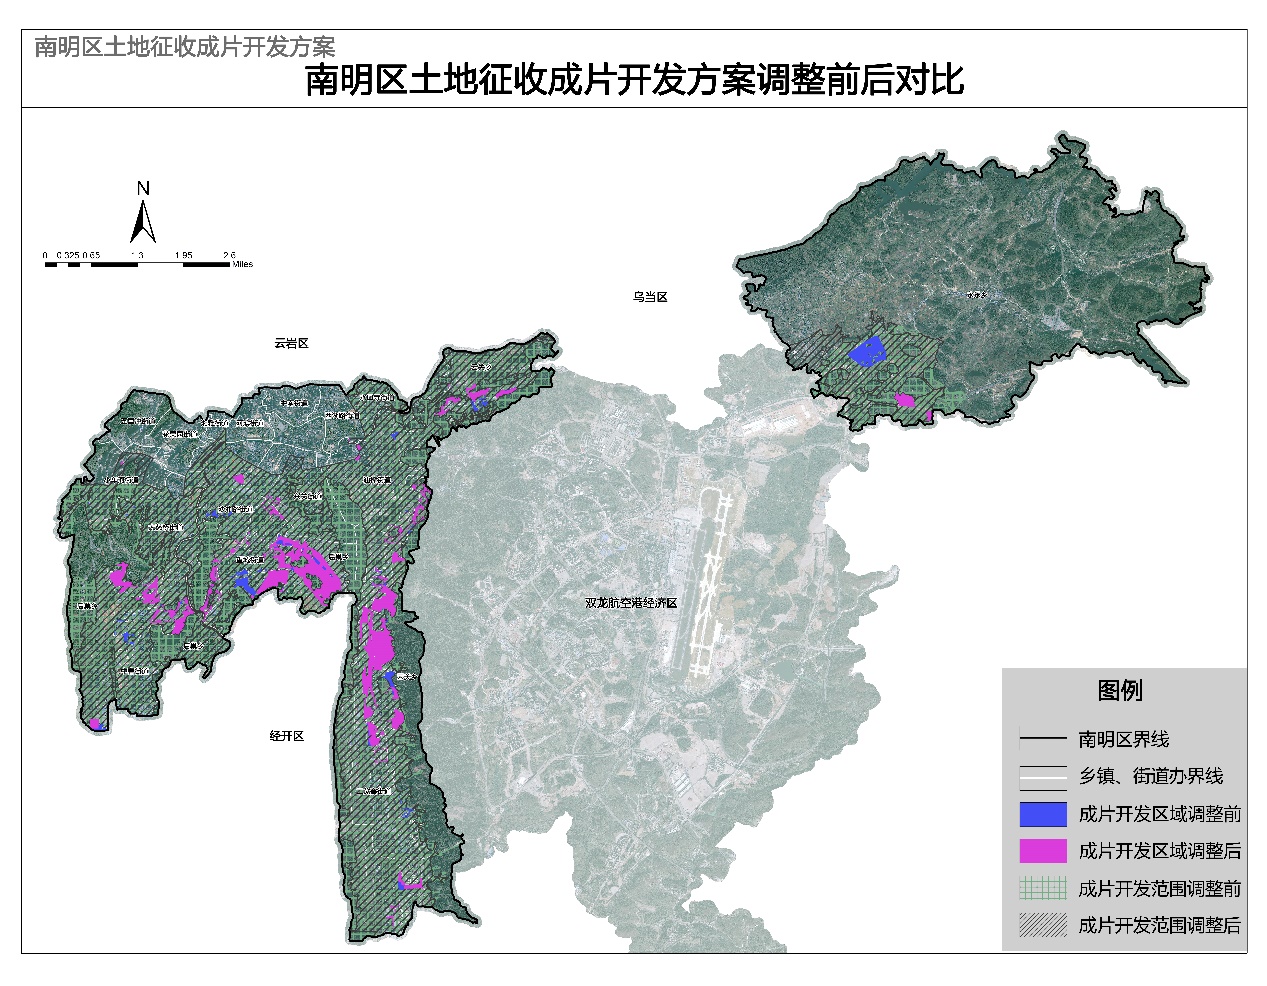Click the green grid swatch for 成片开发范围调整前

tap(1043, 888)
